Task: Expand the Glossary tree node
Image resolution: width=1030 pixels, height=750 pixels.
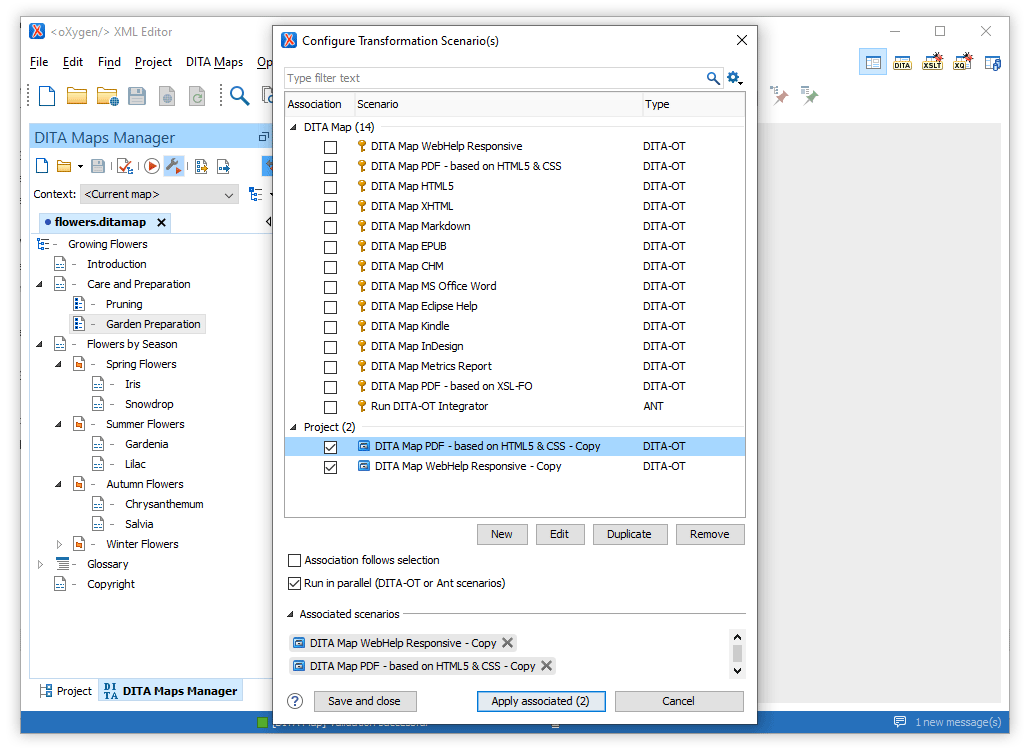Action: (40, 564)
